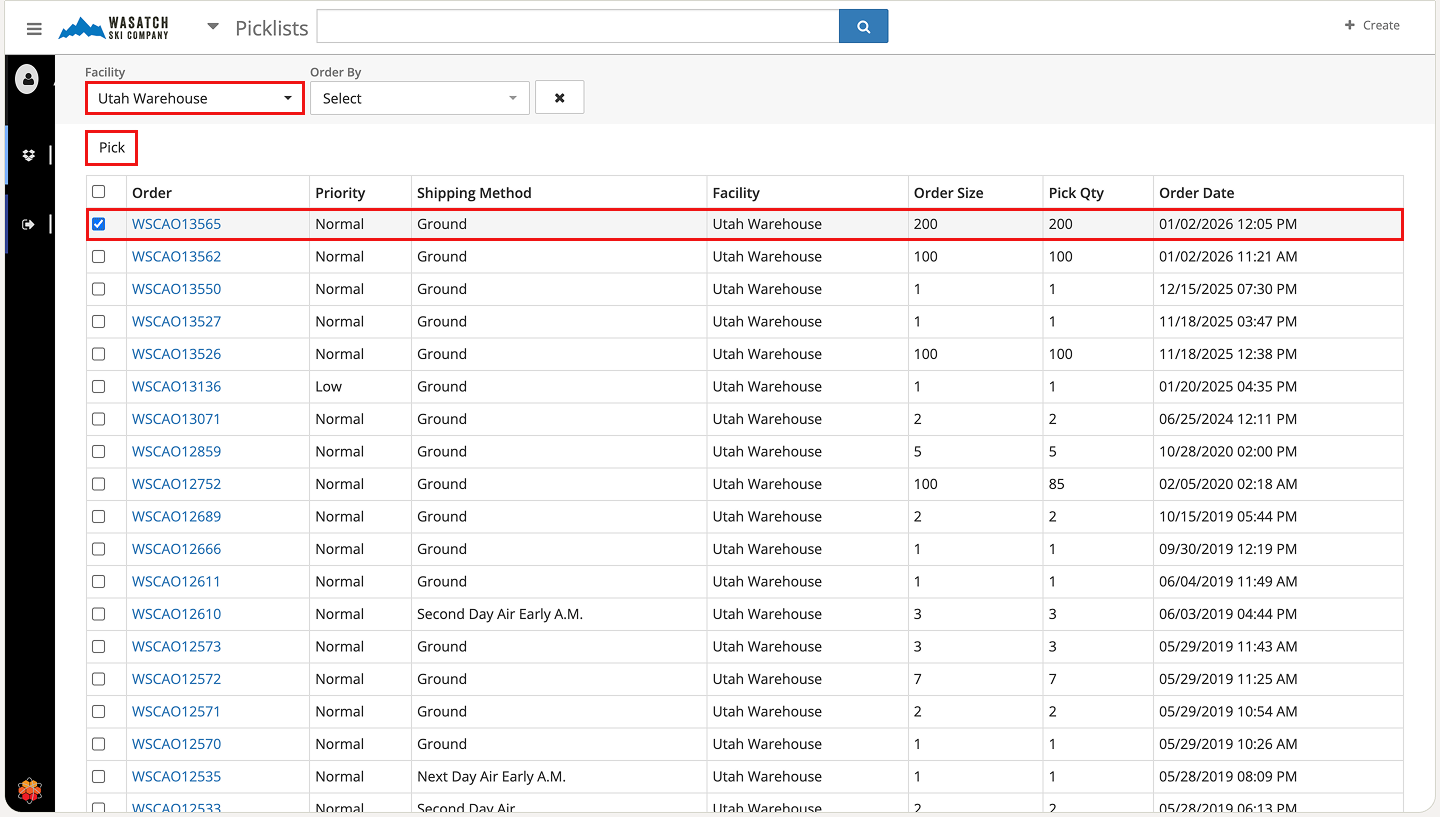Click the hexagon logo at sidebar bottom

tap(29, 790)
